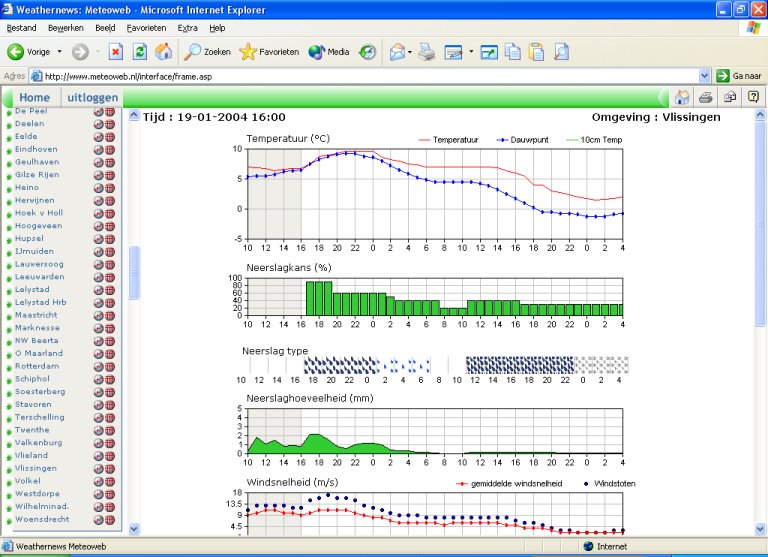Open the Vorige back button dropdown arrow
The height and width of the screenshot is (557, 768).
(60, 51)
